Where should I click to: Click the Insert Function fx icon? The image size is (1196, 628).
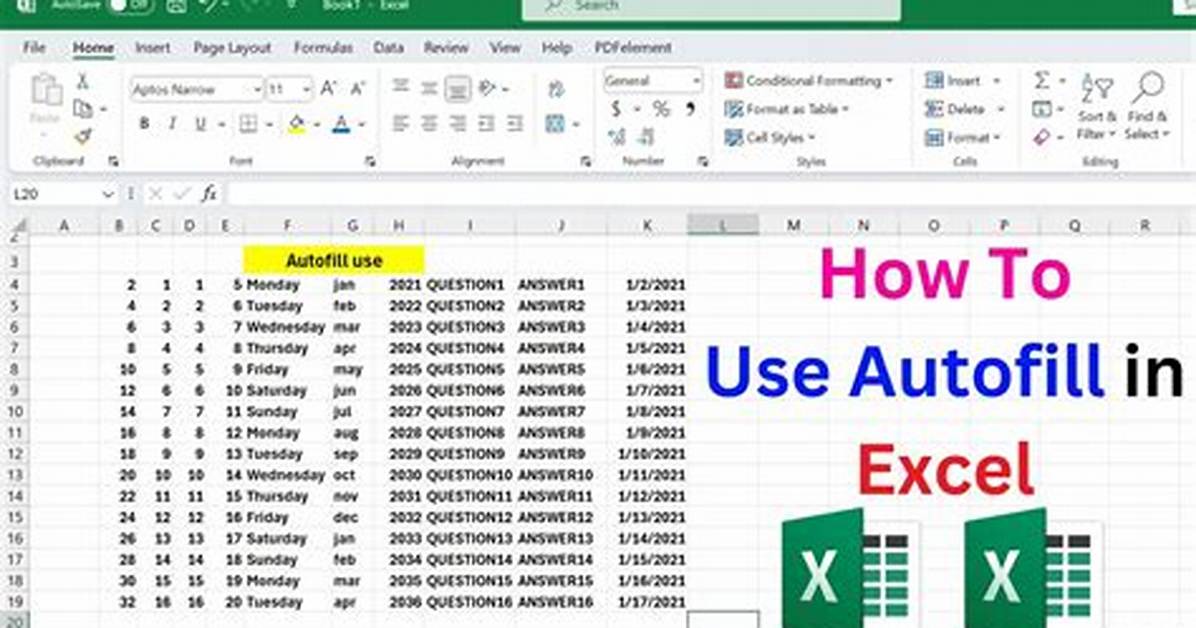coord(209,194)
